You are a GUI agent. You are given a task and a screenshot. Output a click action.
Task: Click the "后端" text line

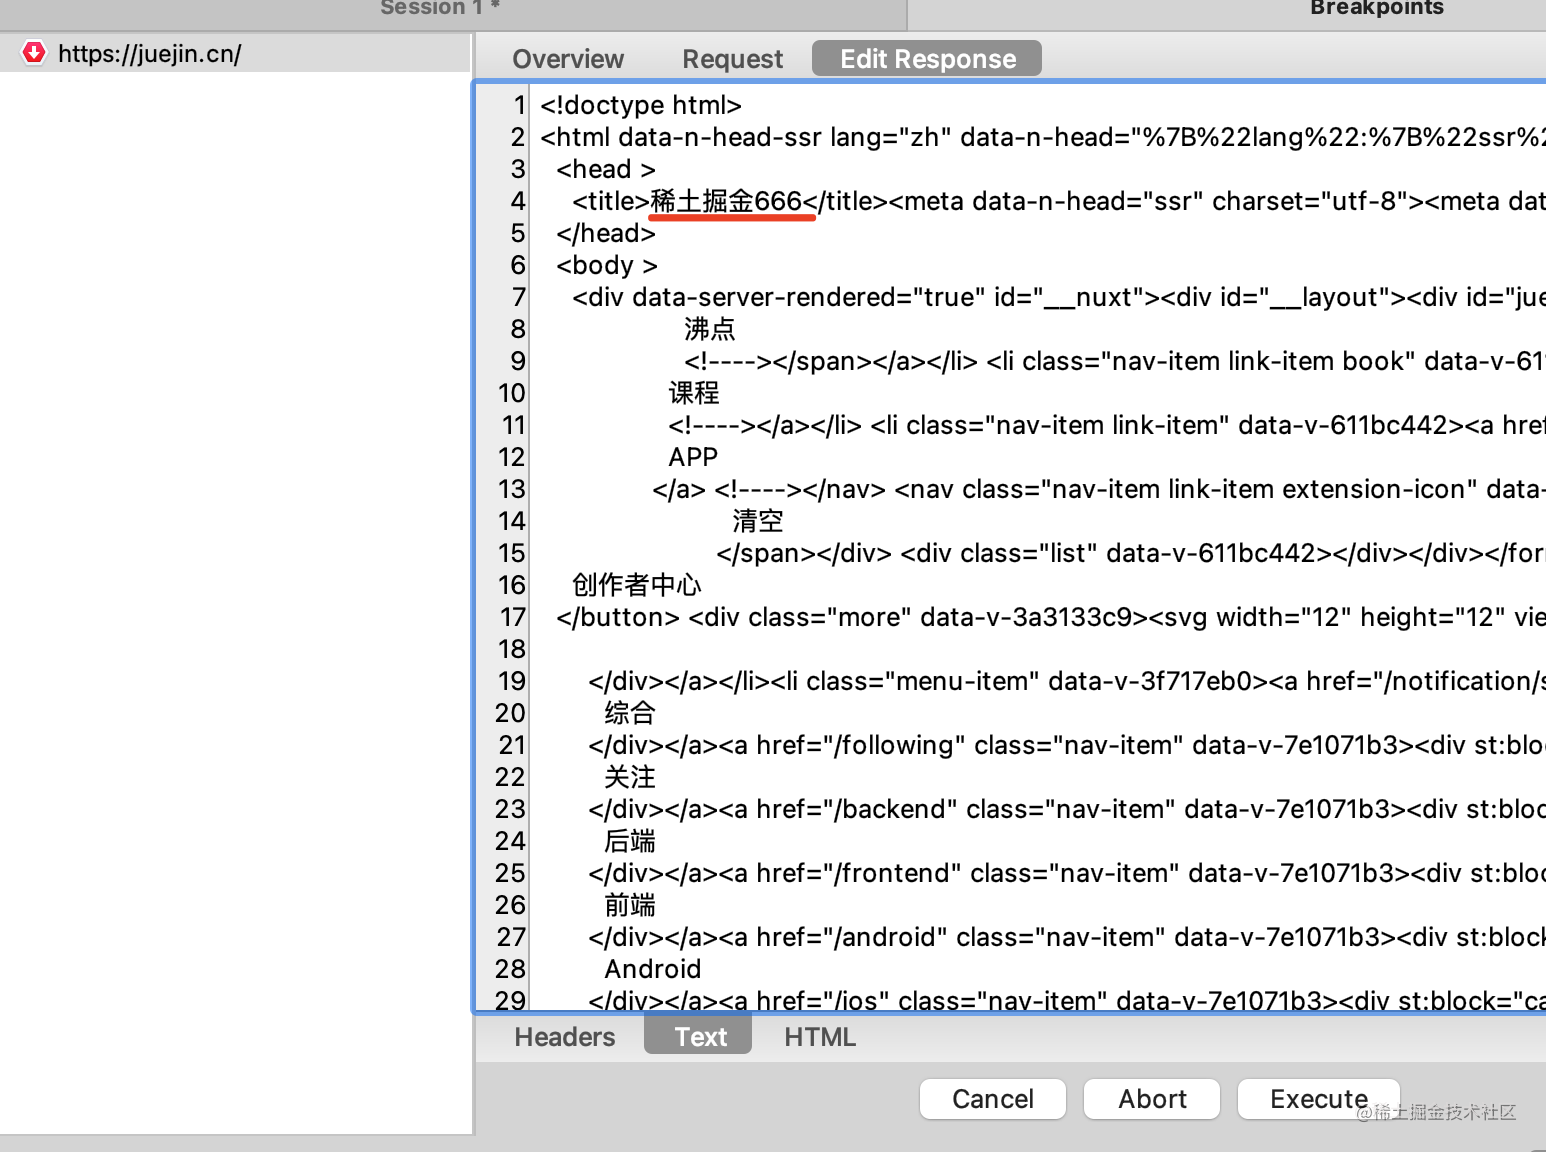tap(630, 841)
